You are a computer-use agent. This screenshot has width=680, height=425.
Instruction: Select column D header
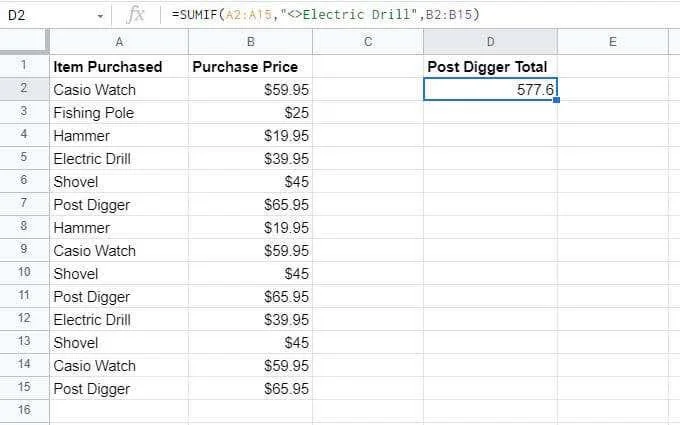(490, 42)
